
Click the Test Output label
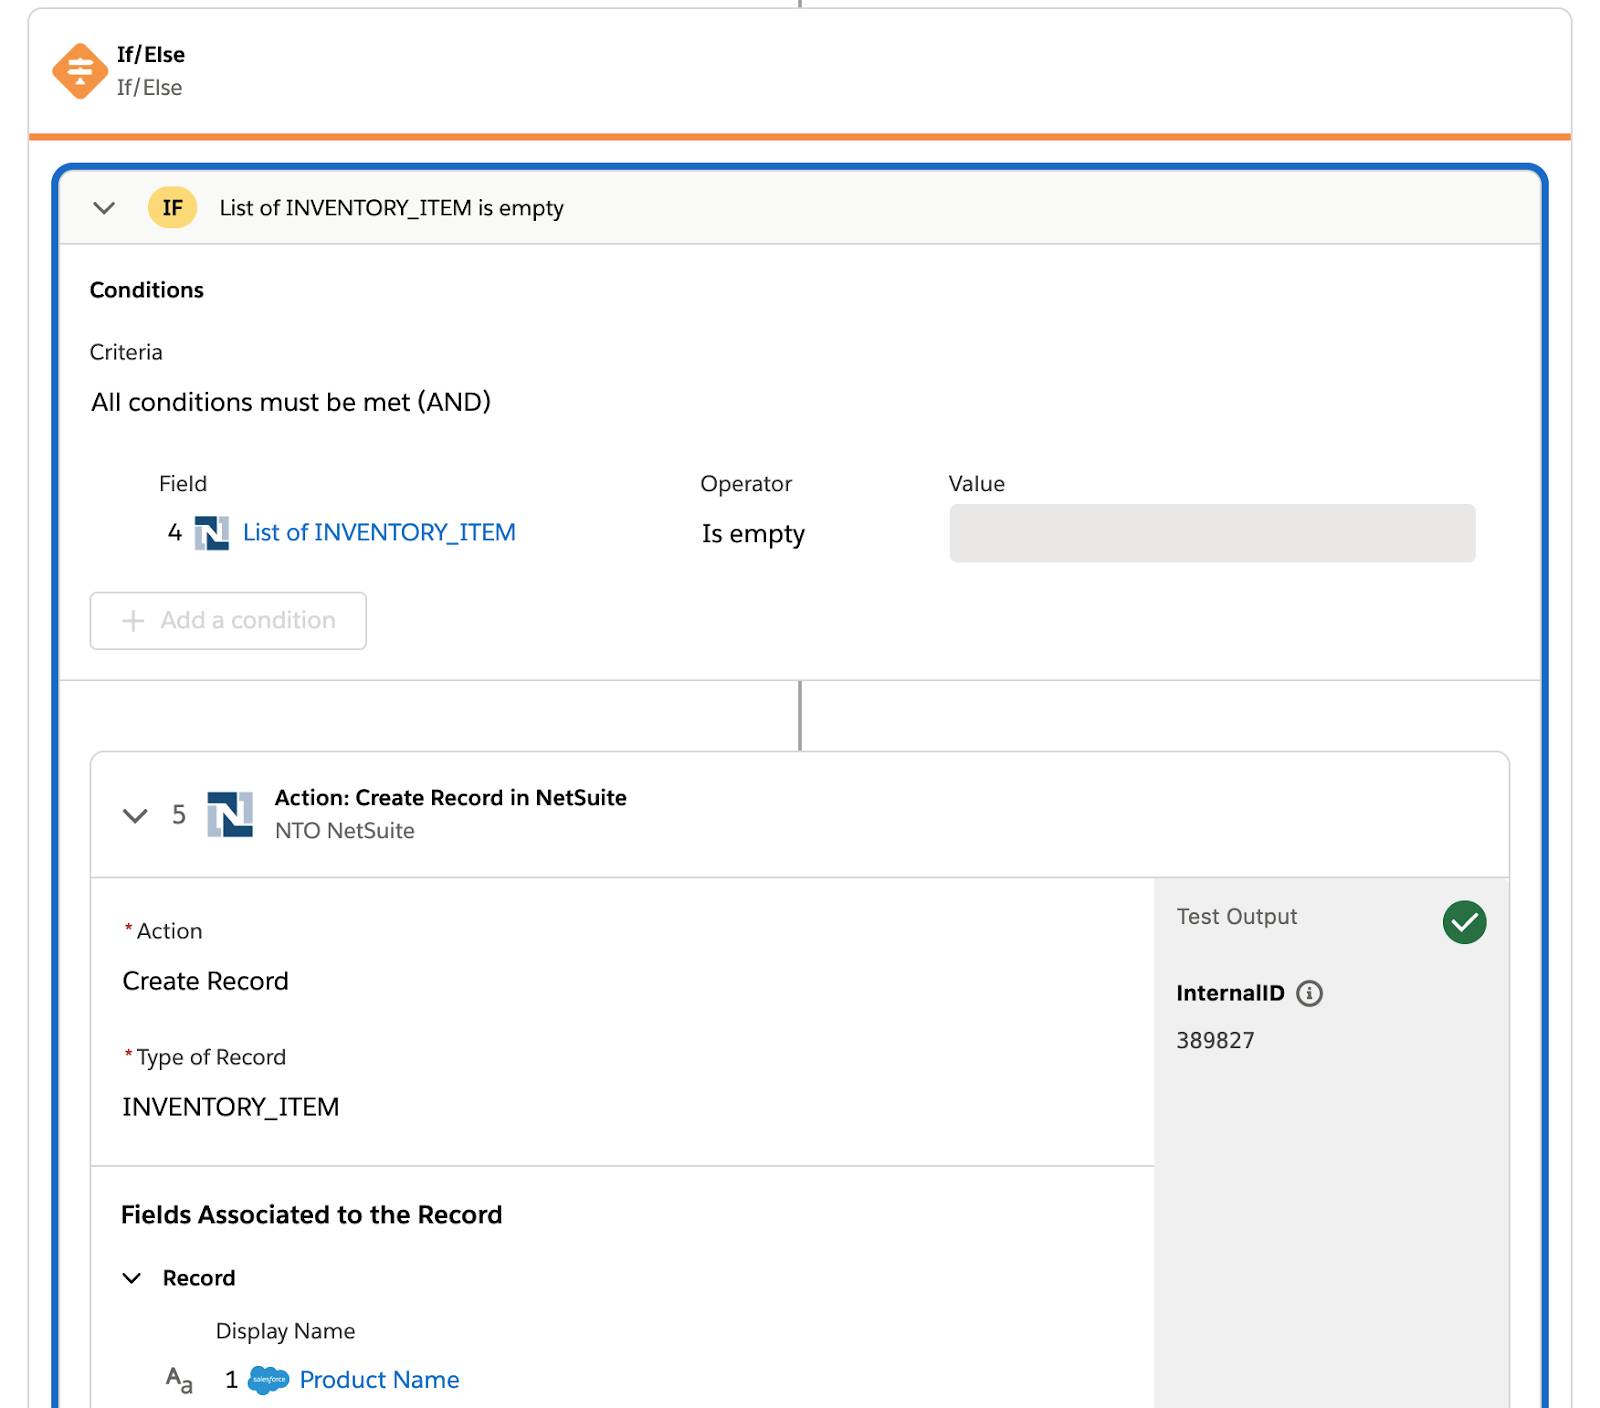pyautogui.click(x=1237, y=917)
